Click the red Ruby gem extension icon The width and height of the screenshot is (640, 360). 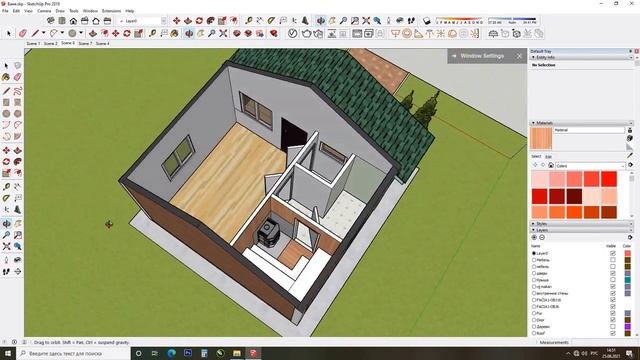[273, 33]
